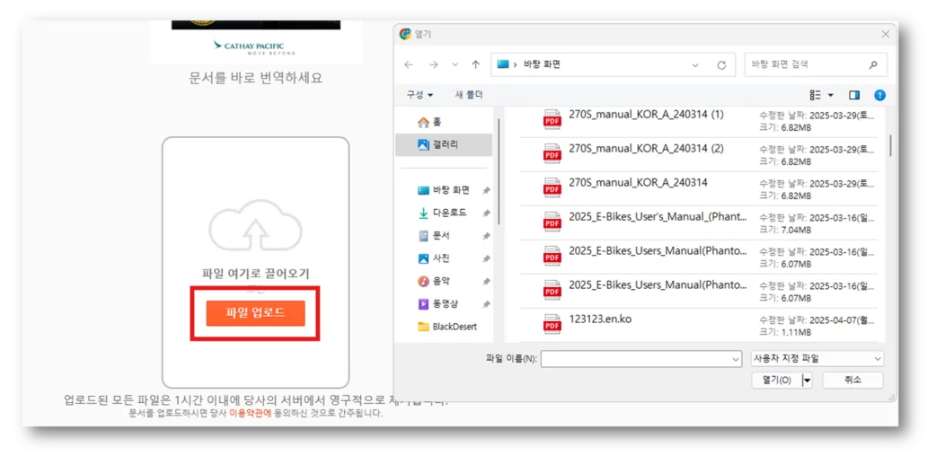Select the Gallery (갤러리) sidebar item

[x=448, y=145]
